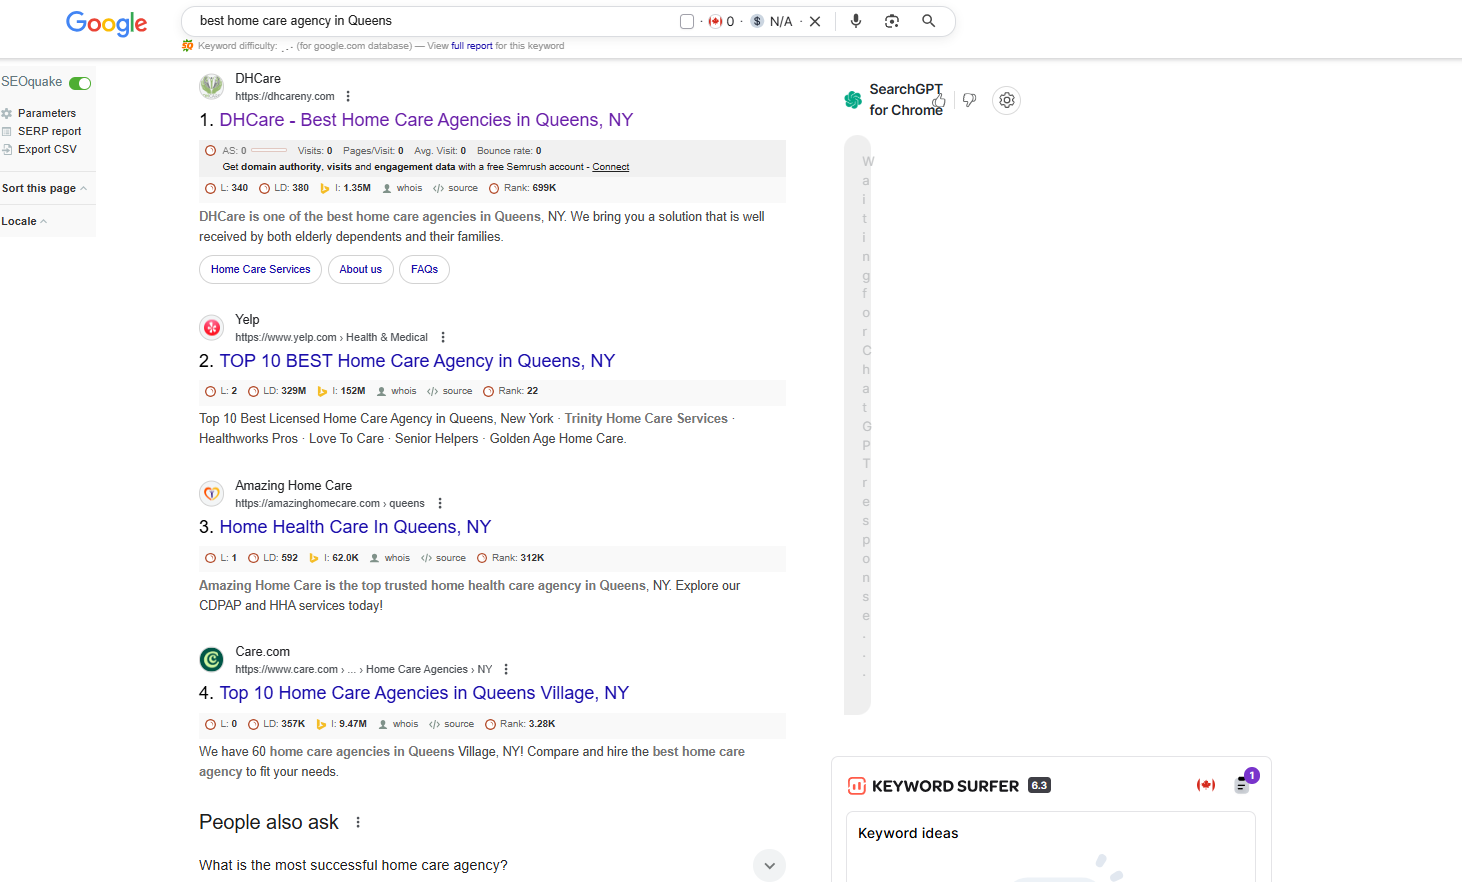Image resolution: width=1462 pixels, height=882 pixels.
Task: Click the microphone voice search icon
Action: point(856,21)
